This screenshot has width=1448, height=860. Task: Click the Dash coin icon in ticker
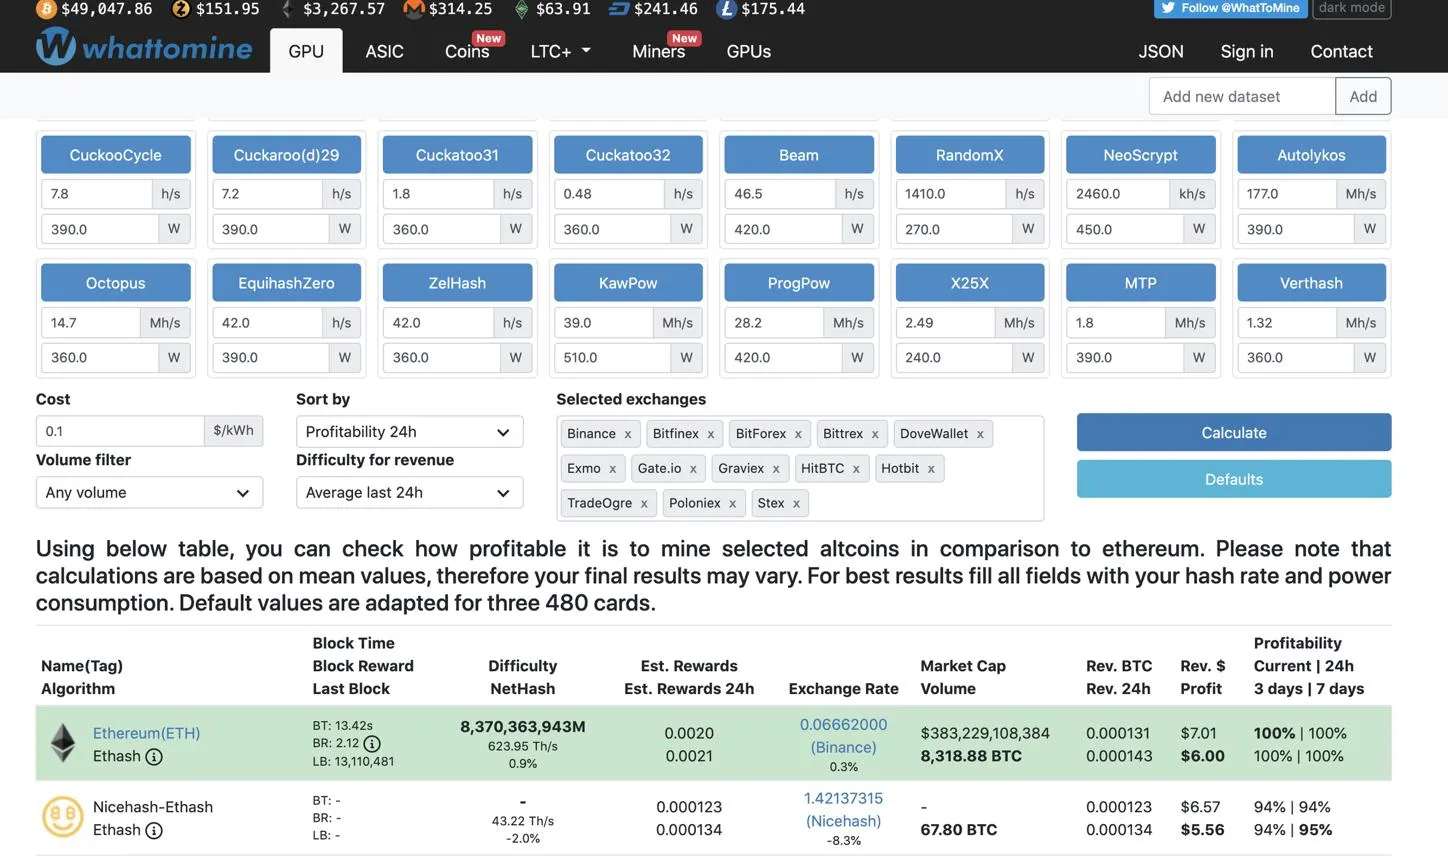[x=619, y=9]
